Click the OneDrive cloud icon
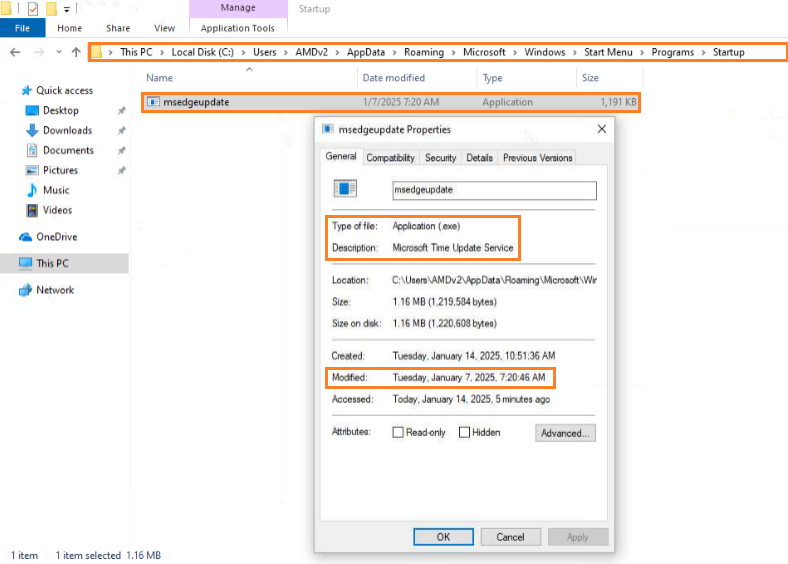 (x=26, y=237)
